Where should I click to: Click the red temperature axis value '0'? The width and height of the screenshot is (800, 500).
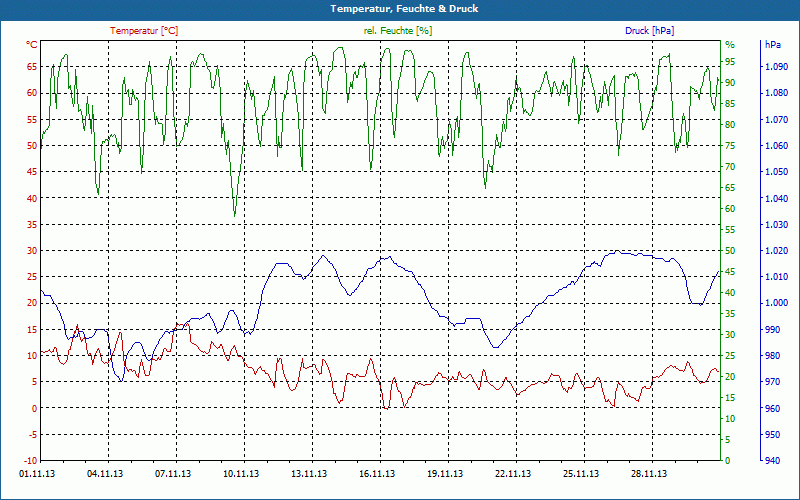(x=35, y=408)
